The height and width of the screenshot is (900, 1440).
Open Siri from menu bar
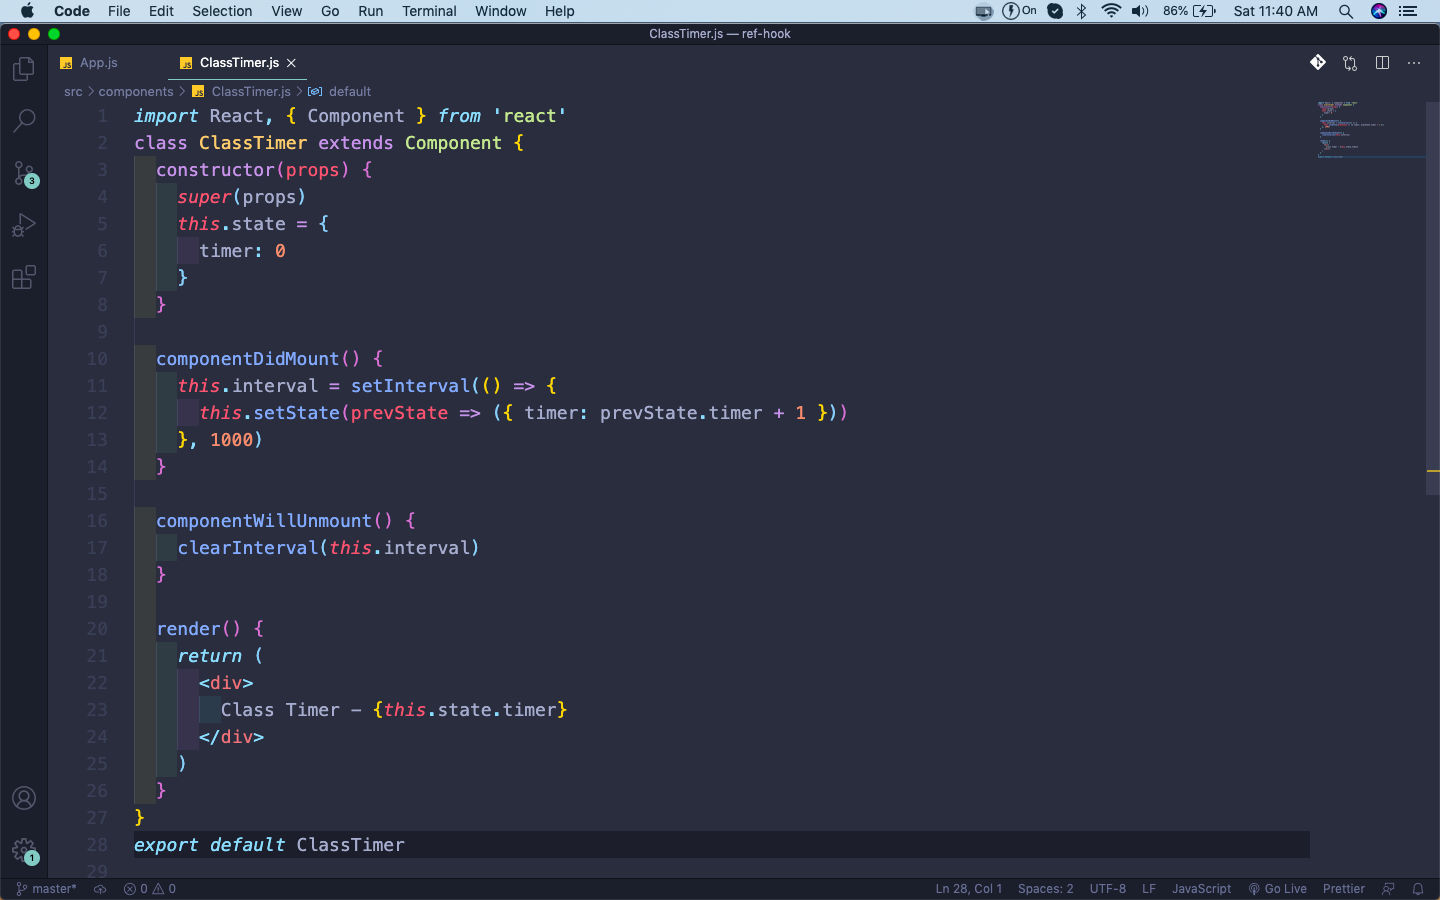(1379, 11)
